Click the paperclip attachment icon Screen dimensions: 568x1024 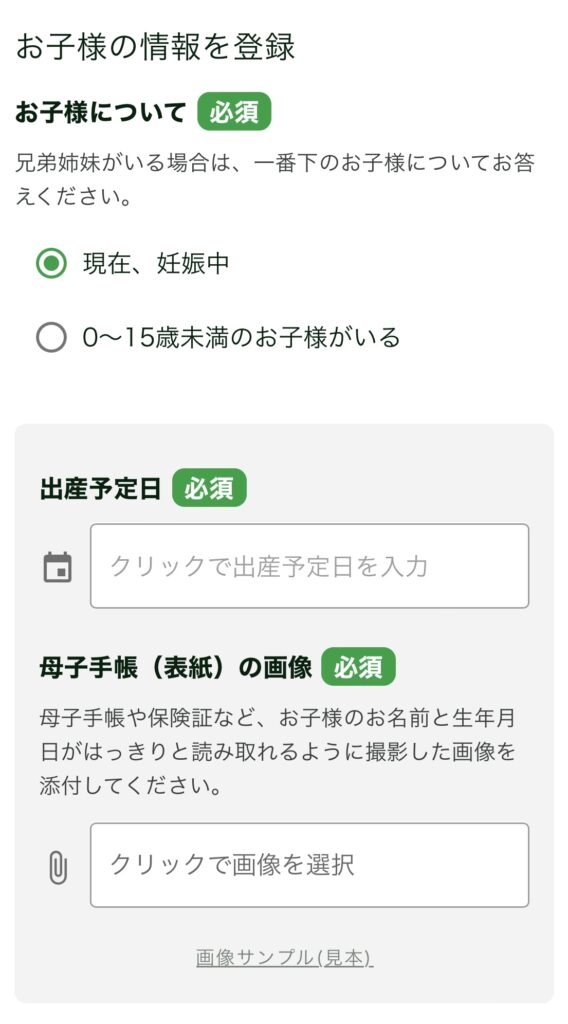(58, 867)
